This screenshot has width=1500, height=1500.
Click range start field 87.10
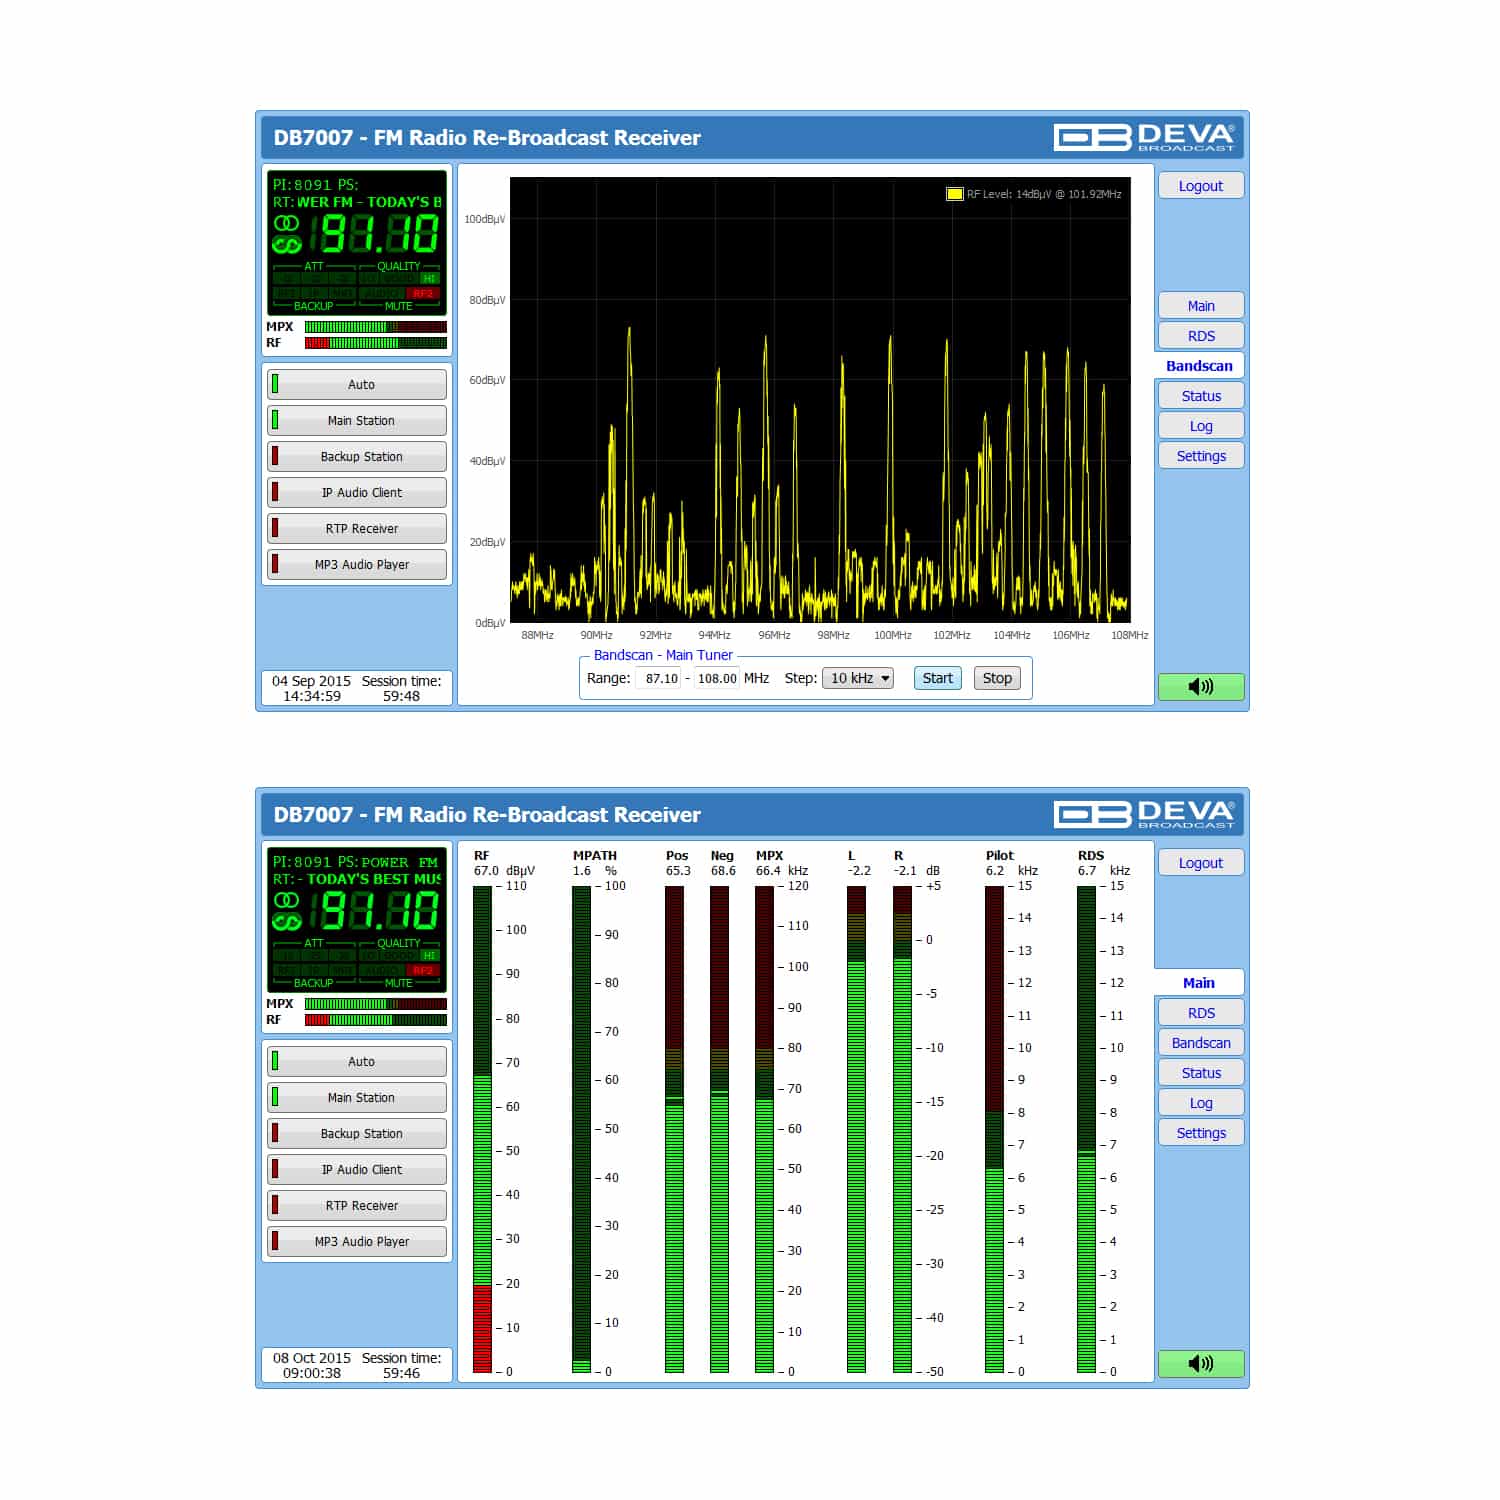tap(659, 678)
